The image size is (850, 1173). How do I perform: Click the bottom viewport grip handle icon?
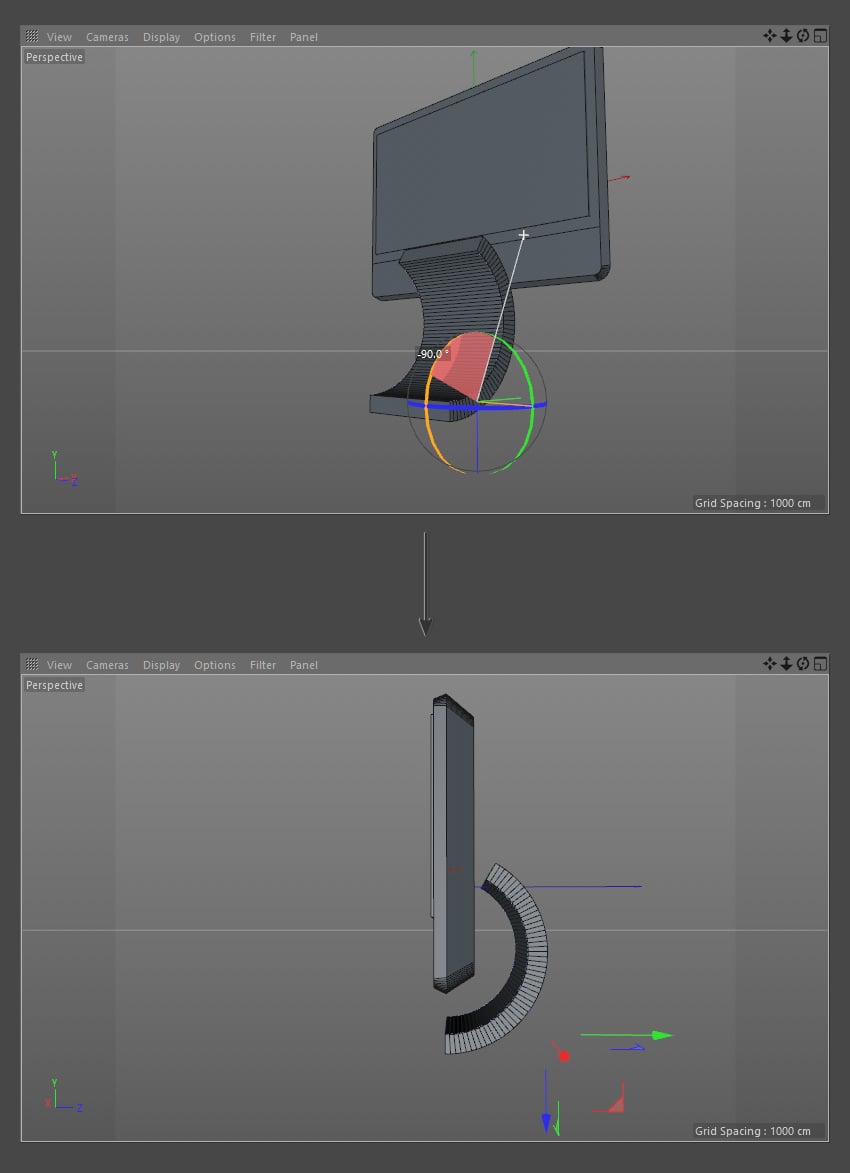[31, 664]
